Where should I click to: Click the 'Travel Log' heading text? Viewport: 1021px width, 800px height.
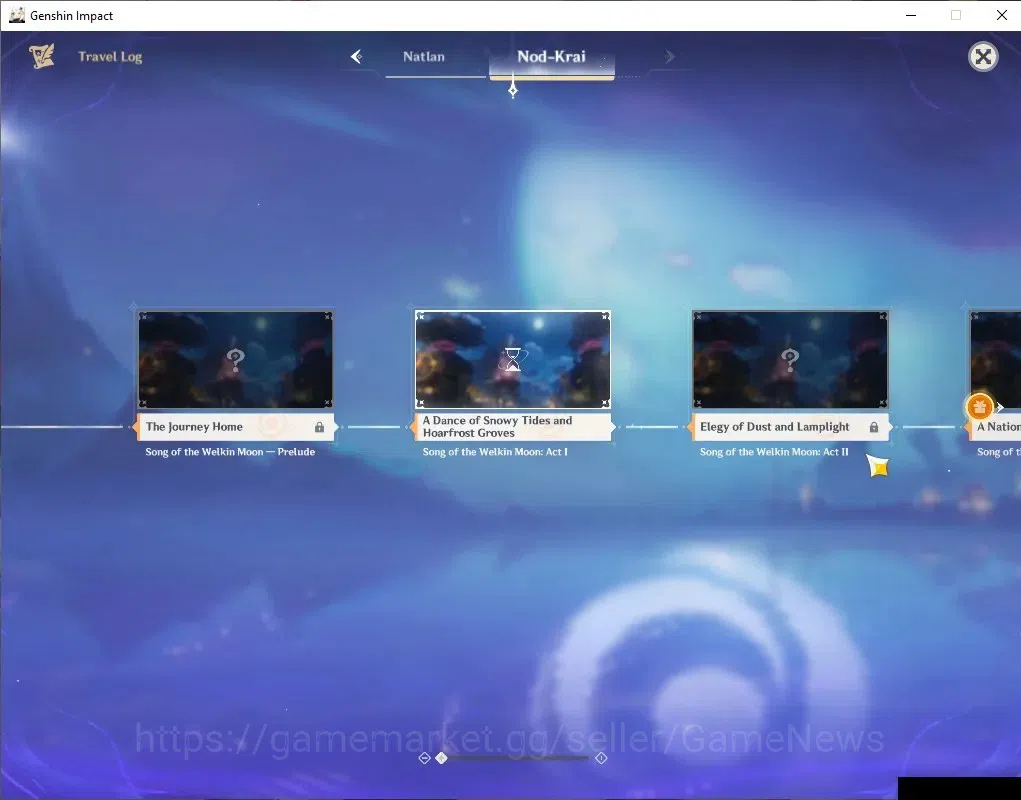(110, 57)
